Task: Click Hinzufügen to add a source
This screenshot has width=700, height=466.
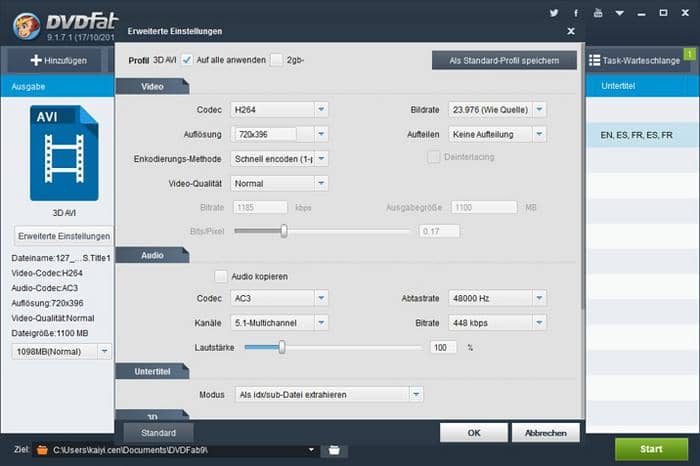Action: (58, 61)
